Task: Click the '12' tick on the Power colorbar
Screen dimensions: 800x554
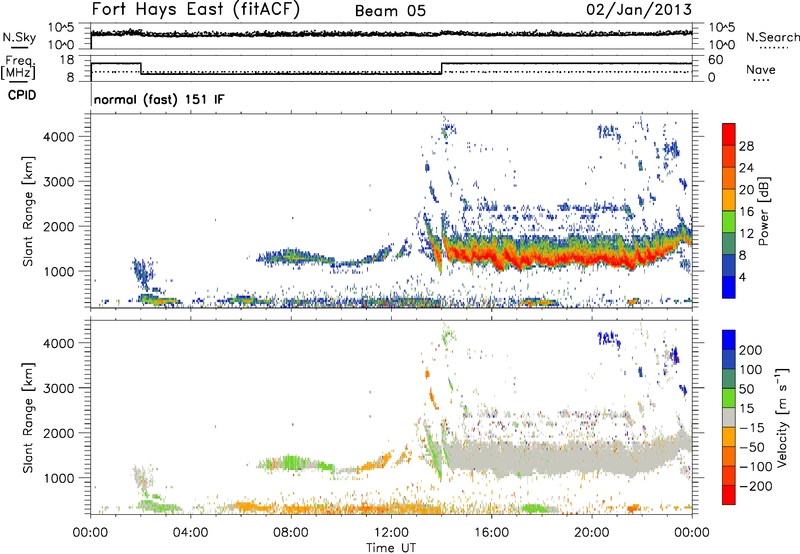Action: pyautogui.click(x=746, y=233)
